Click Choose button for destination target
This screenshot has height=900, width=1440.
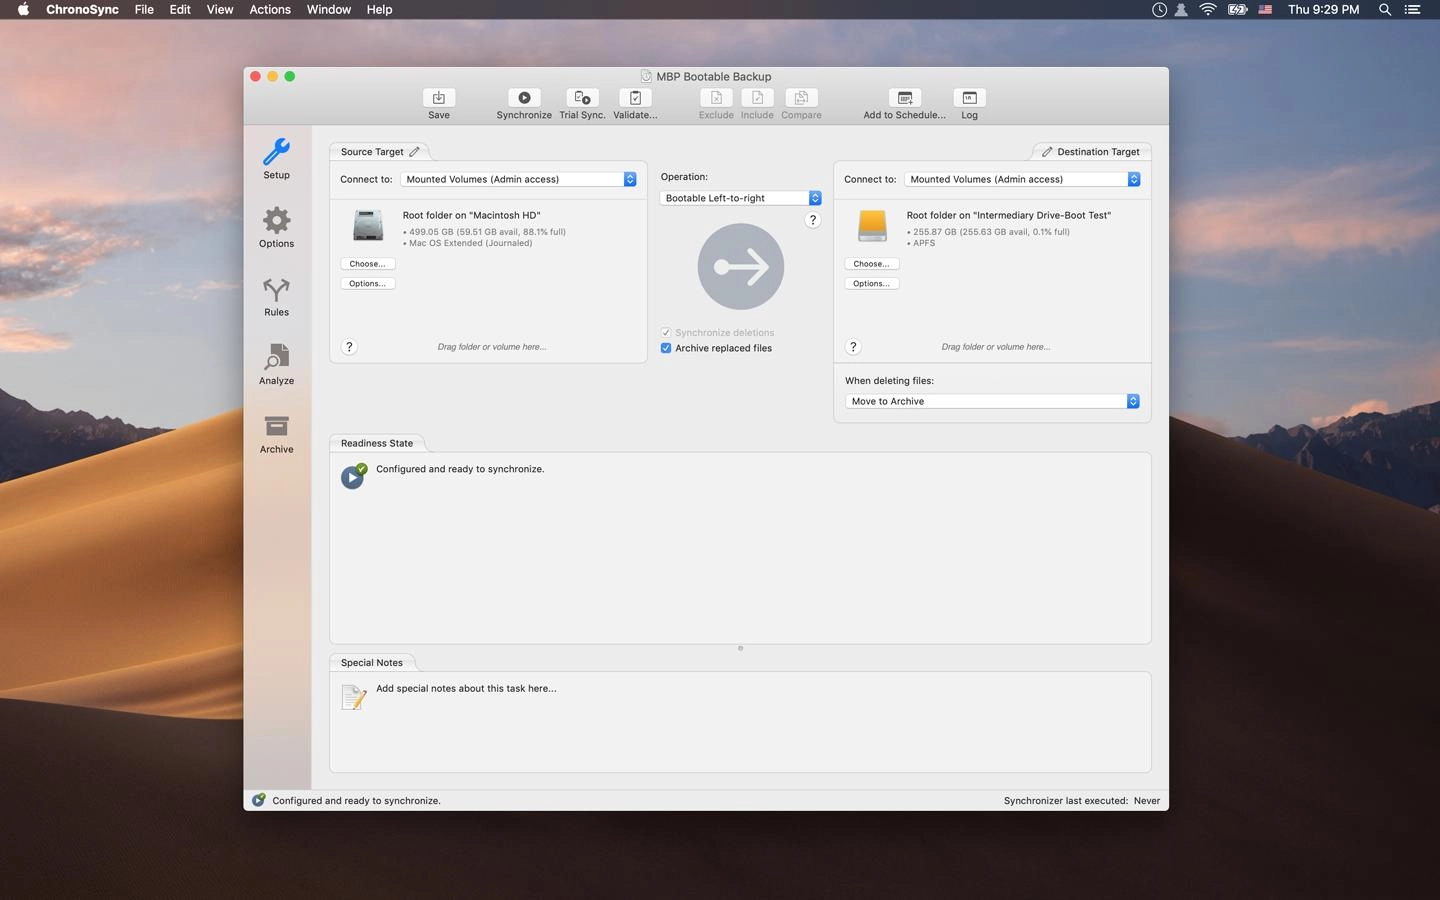pos(872,264)
